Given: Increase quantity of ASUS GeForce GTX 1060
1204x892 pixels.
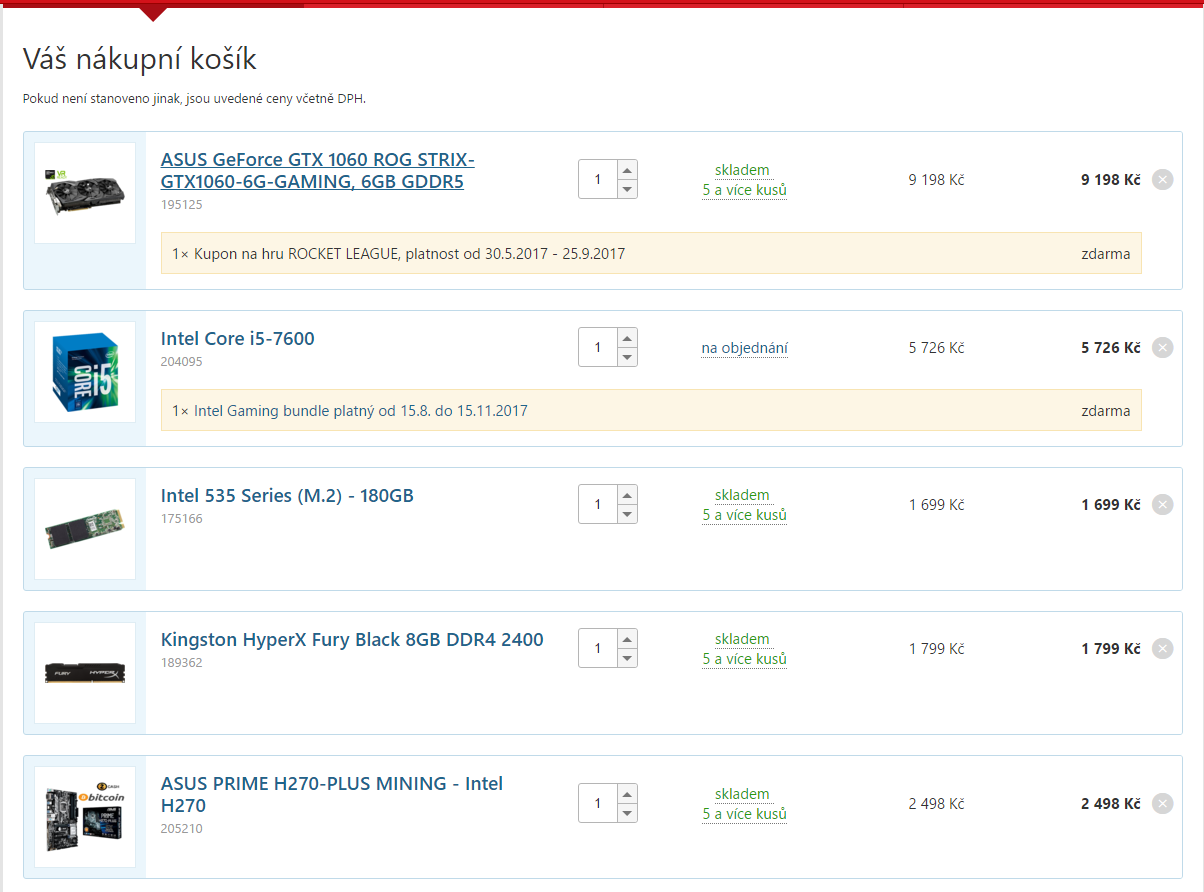Looking at the screenshot, I should click(x=627, y=170).
